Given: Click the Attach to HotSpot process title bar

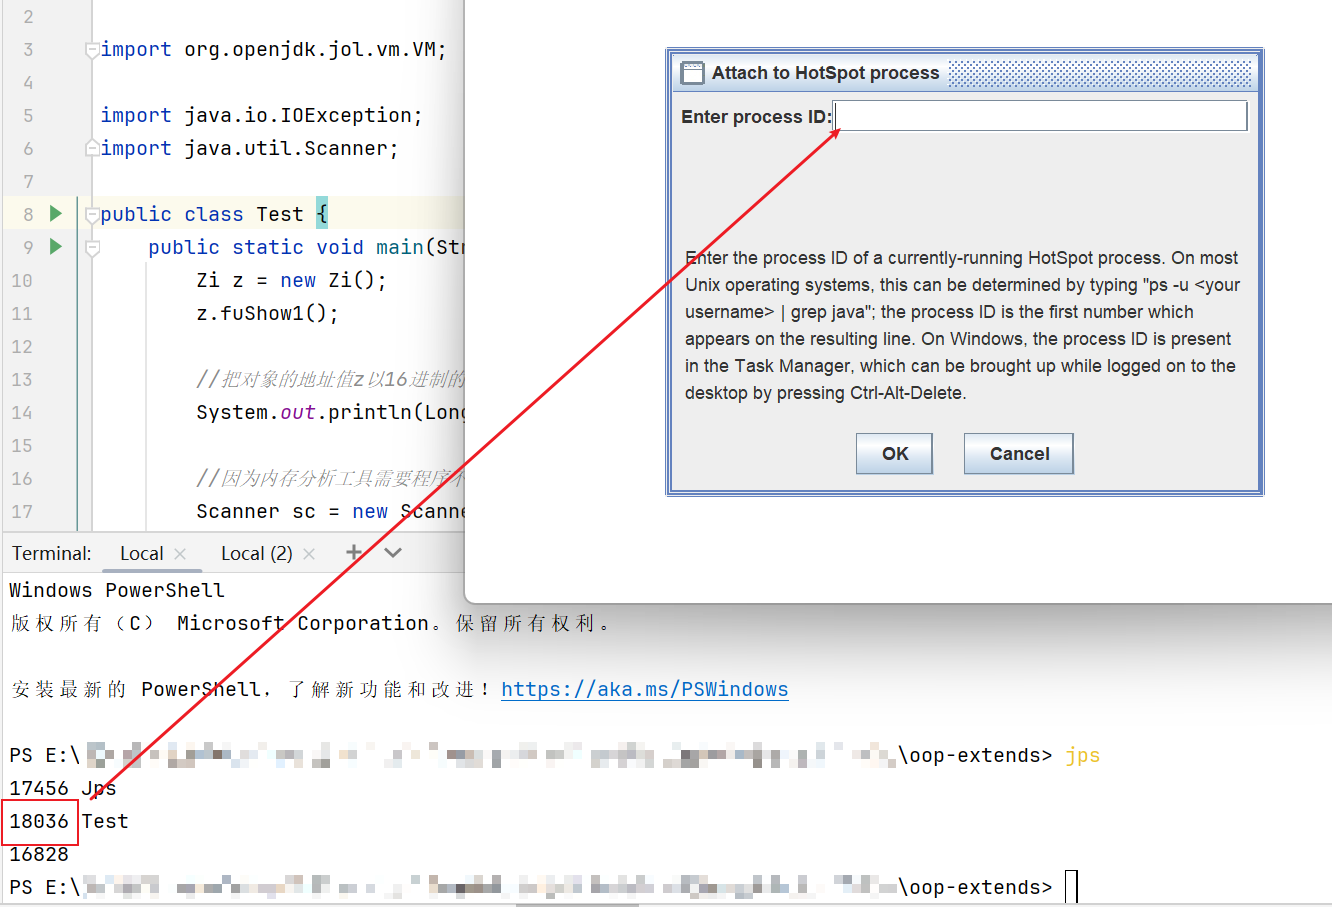Looking at the screenshot, I should point(965,73).
